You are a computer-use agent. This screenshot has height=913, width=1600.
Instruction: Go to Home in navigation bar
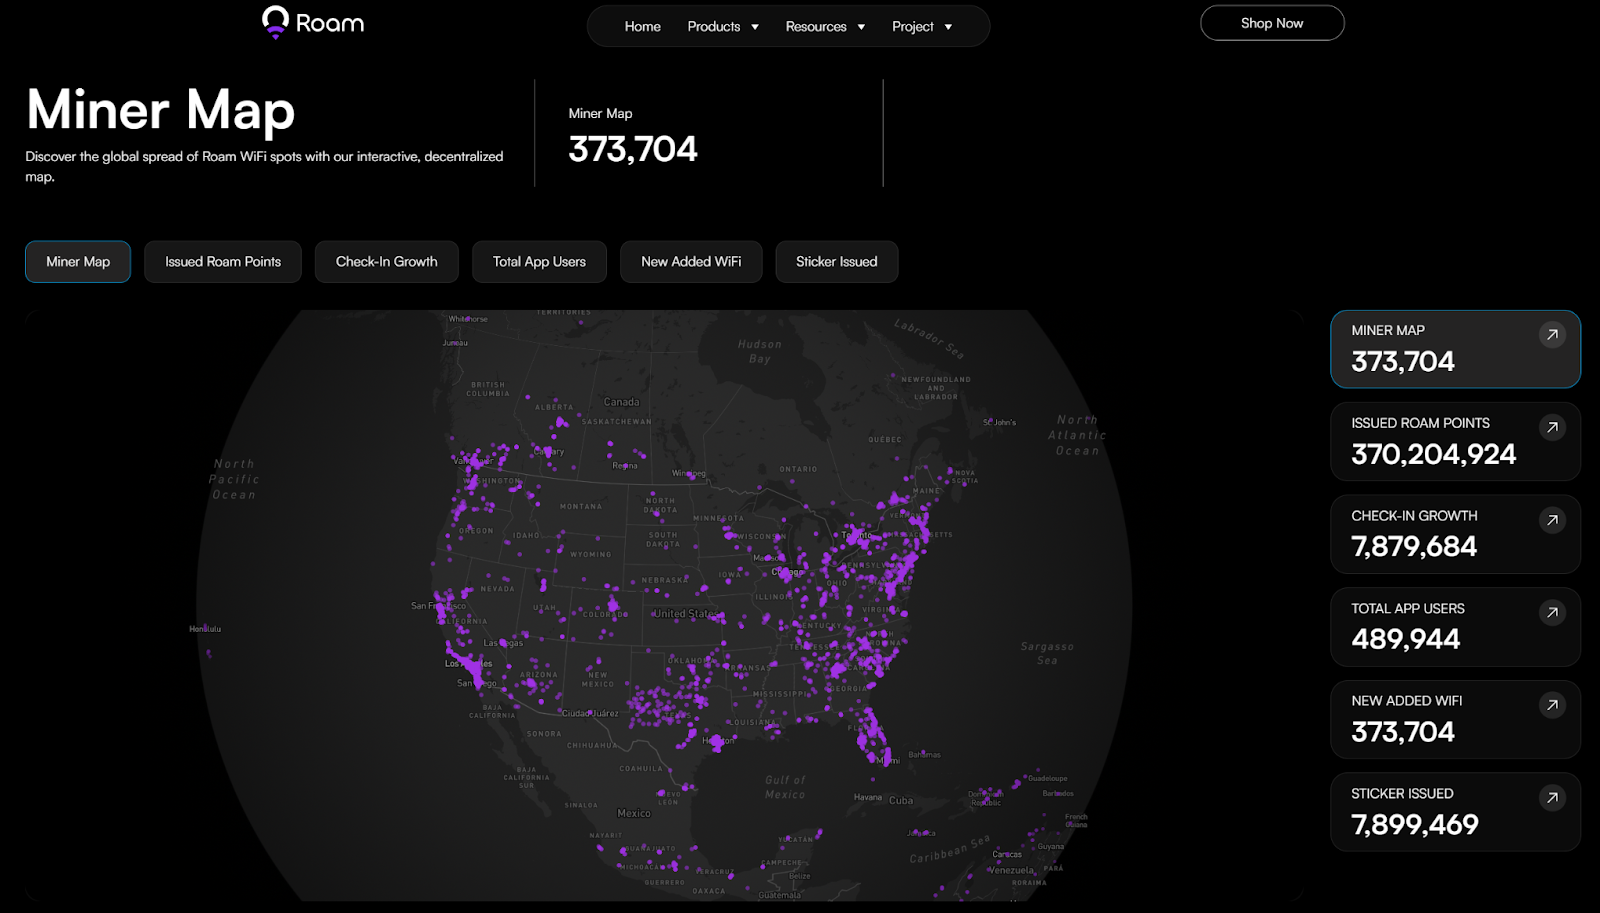pos(642,27)
